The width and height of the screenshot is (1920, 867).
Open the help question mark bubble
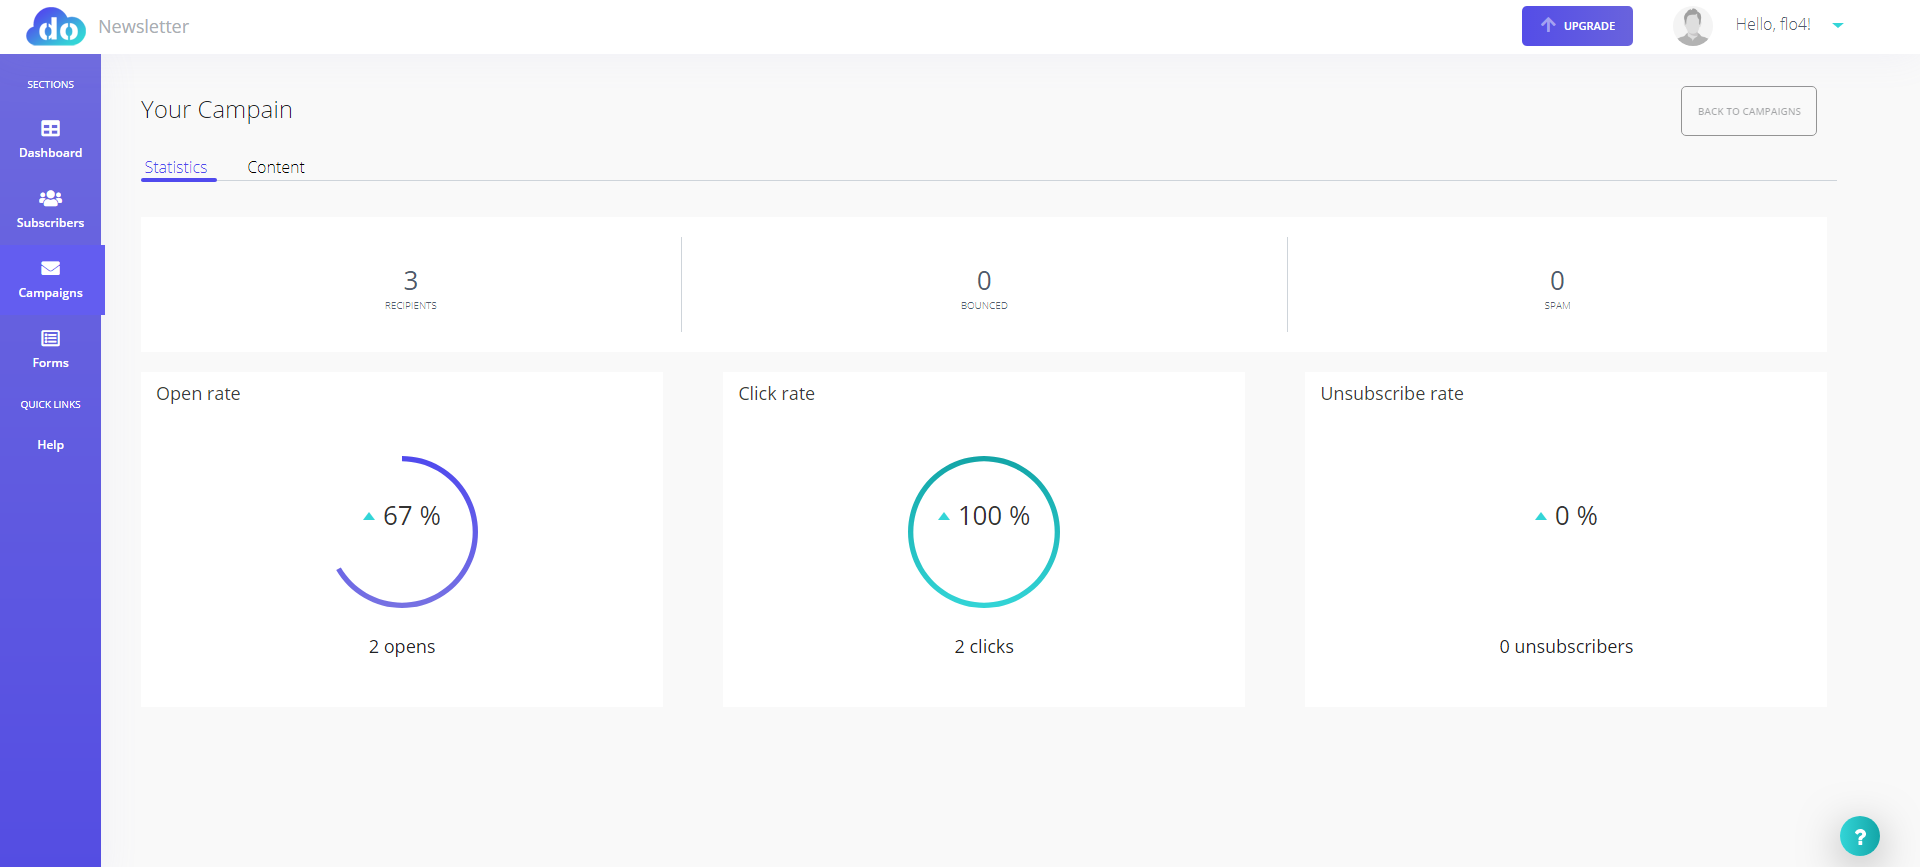(1859, 836)
